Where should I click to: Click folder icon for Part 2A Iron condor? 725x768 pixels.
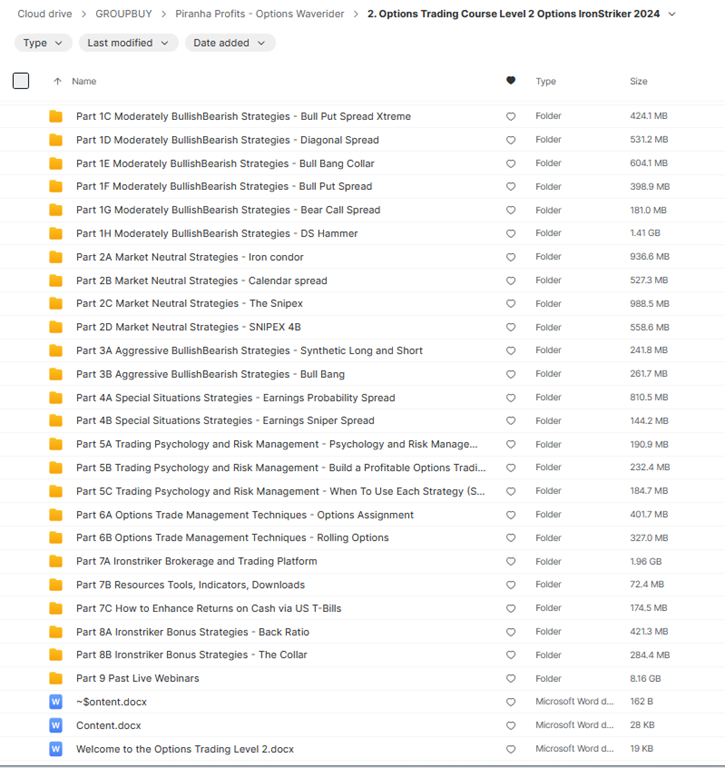tap(56, 257)
